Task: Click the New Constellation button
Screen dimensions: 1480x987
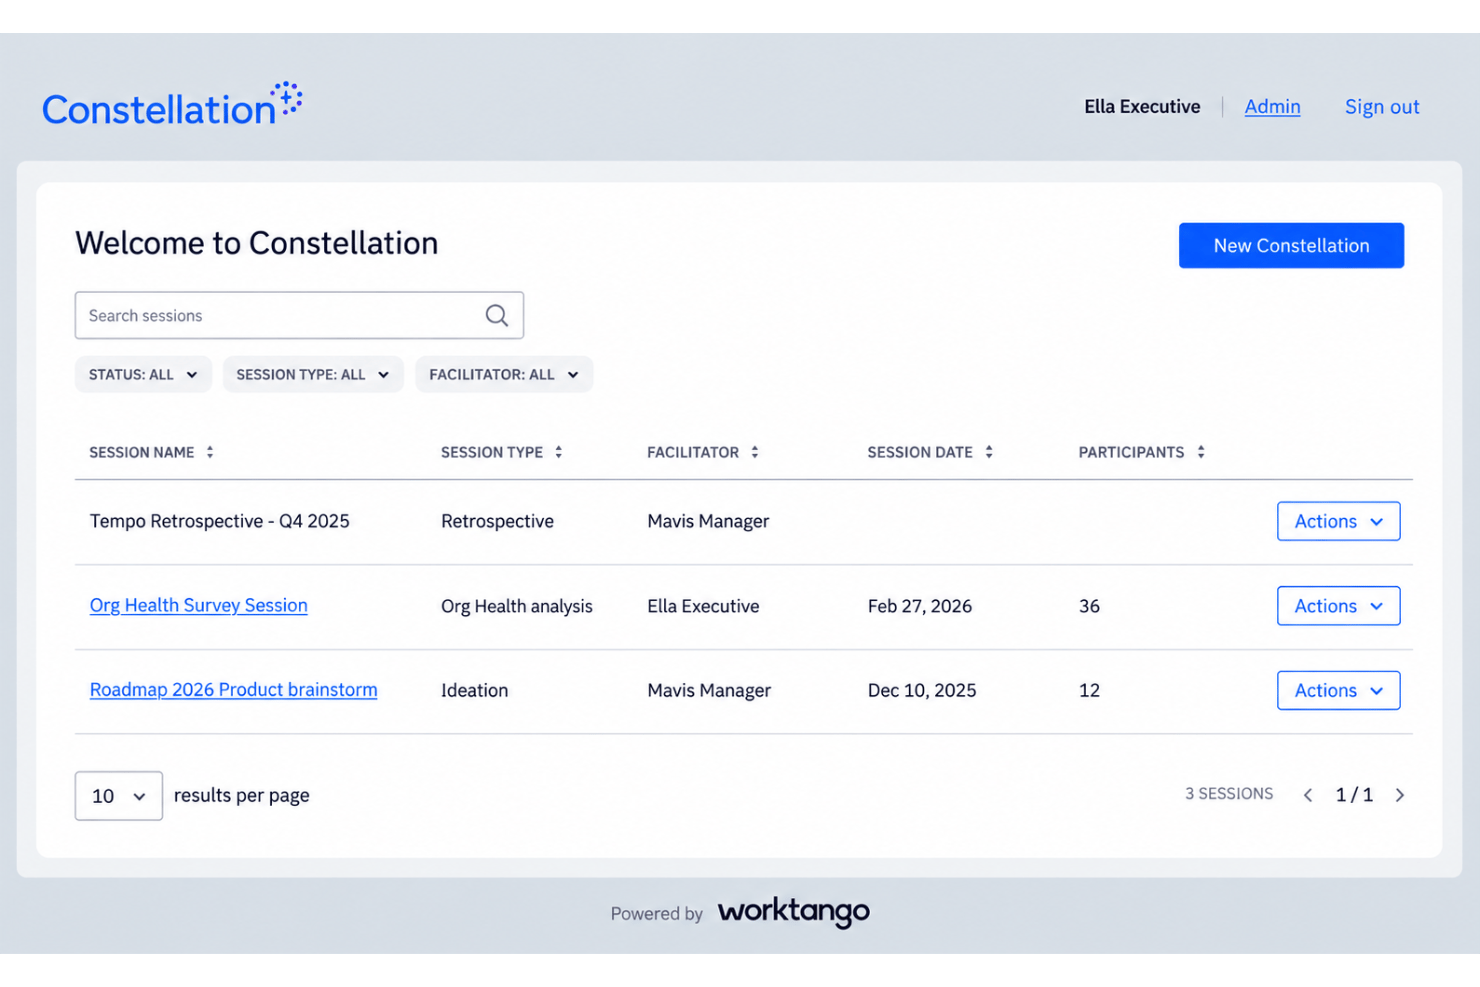Action: [x=1291, y=245]
